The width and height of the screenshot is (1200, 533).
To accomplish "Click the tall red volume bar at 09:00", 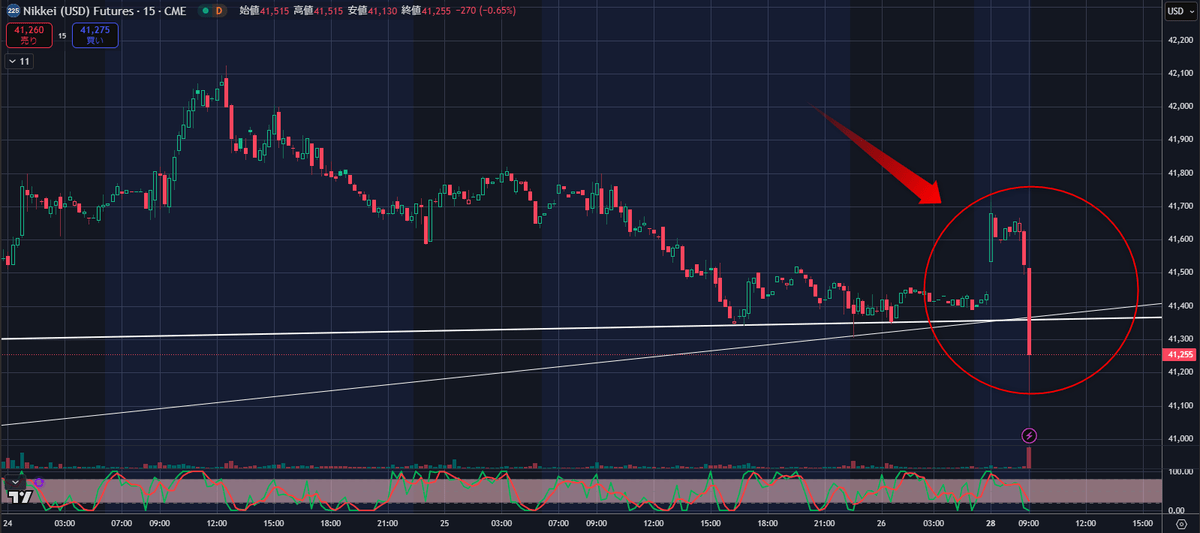I will click(x=1029, y=458).
